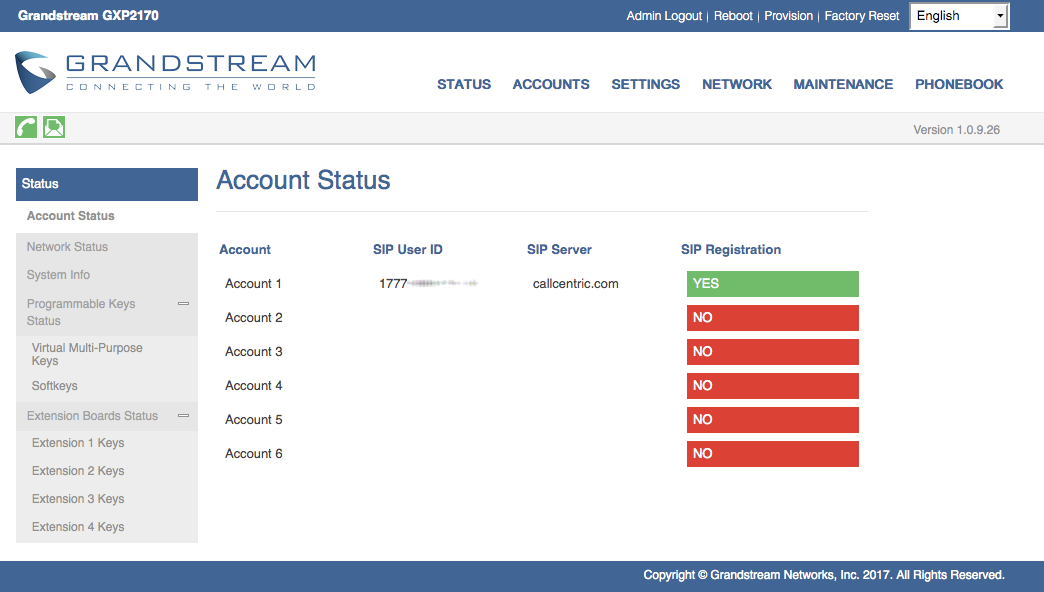Click Account 3 red NO registration status

coord(772,352)
